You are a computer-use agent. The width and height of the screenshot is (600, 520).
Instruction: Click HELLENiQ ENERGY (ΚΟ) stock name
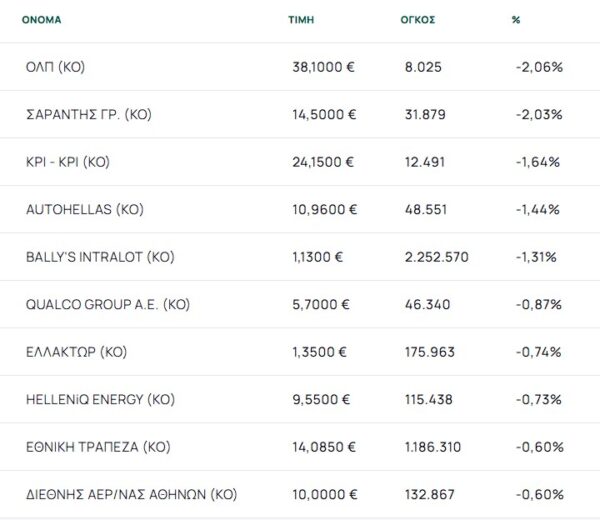pyautogui.click(x=100, y=399)
